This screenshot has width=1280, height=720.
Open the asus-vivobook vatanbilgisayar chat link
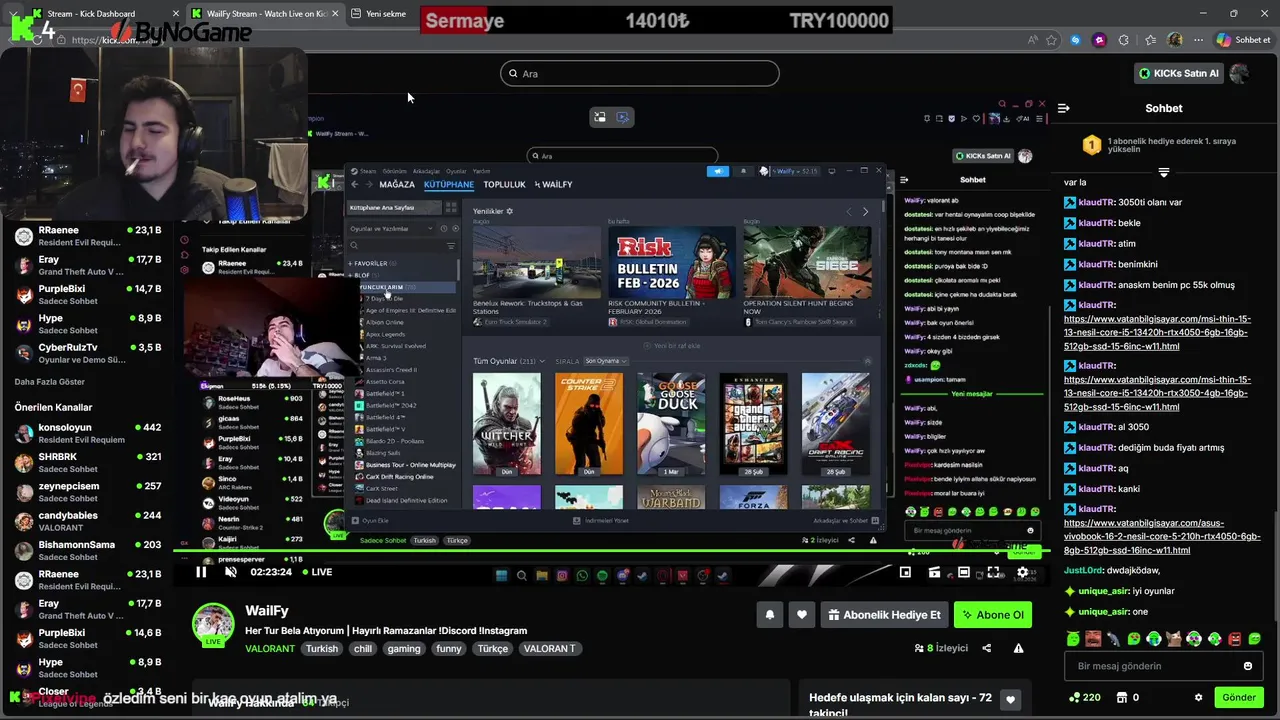coord(1162,536)
